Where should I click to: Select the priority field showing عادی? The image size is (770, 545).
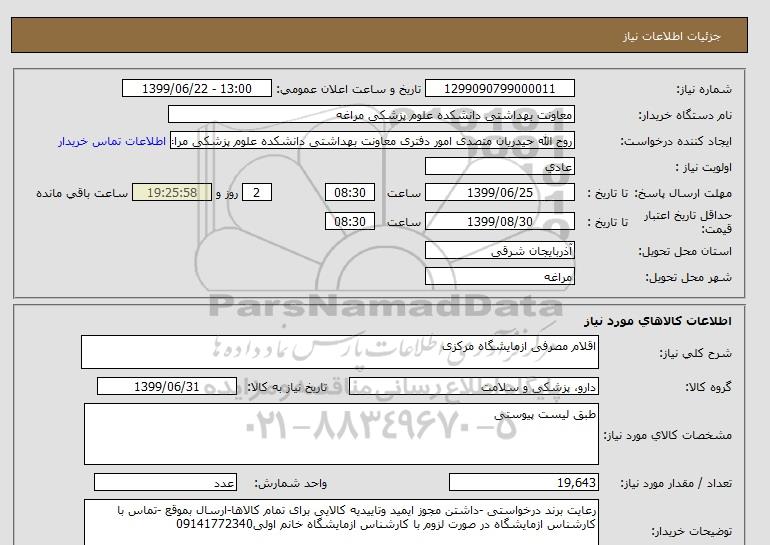tap(499, 166)
